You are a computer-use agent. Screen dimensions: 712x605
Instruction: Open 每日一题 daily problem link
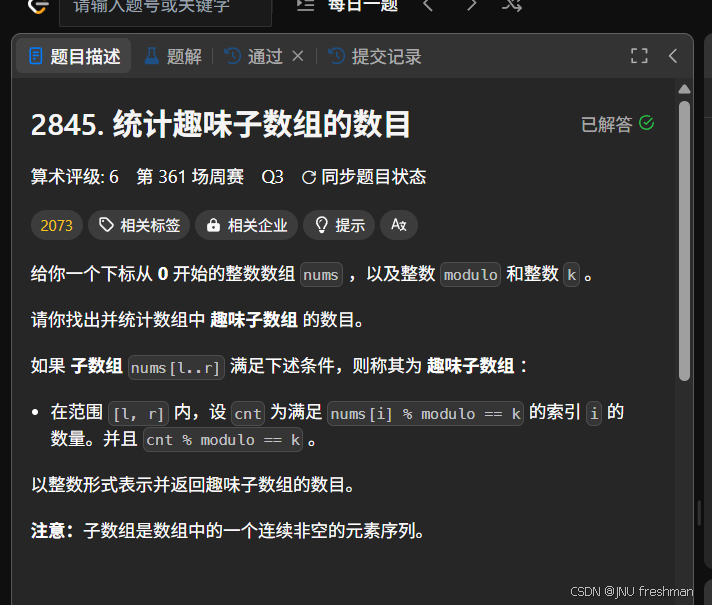point(363,5)
